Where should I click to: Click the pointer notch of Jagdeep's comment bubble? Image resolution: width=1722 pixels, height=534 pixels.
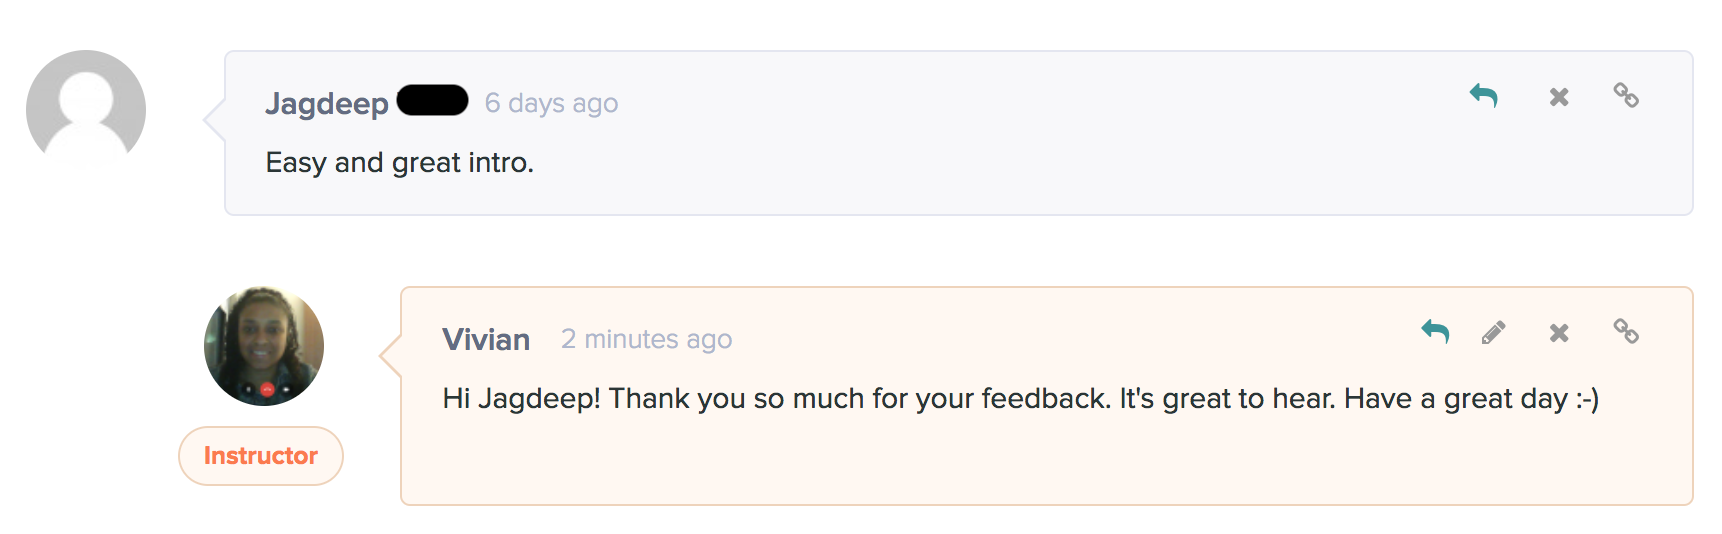[214, 120]
